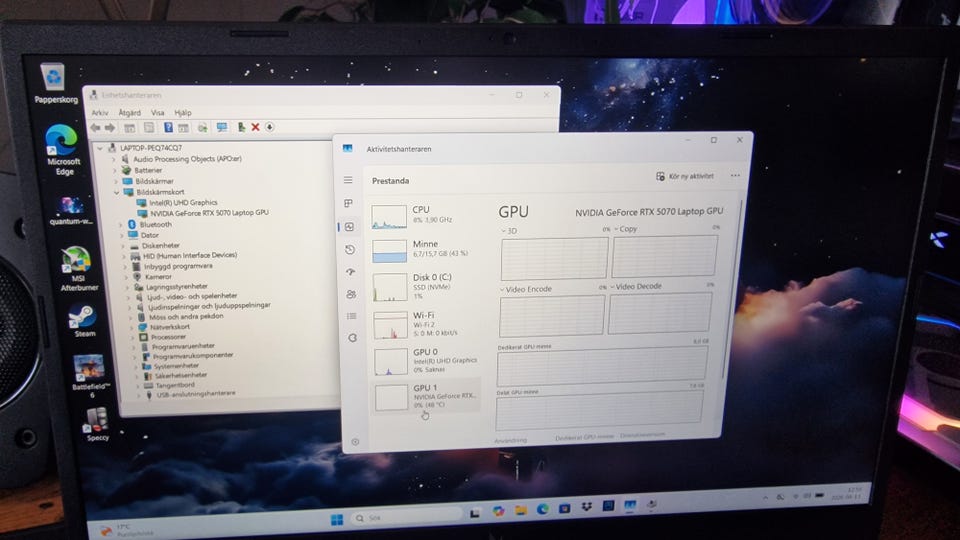The height and width of the screenshot is (540, 960).
Task: Open Visa menu in Device Manager
Action: tap(158, 113)
